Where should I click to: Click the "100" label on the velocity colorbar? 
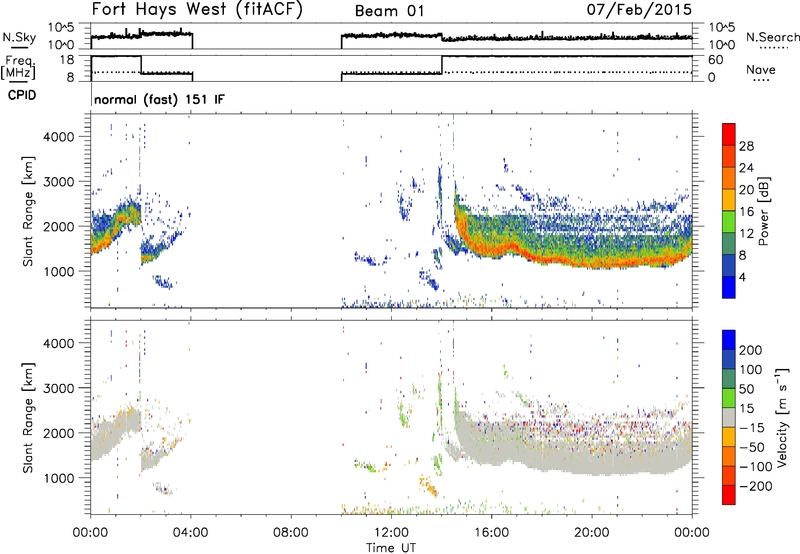(751, 370)
